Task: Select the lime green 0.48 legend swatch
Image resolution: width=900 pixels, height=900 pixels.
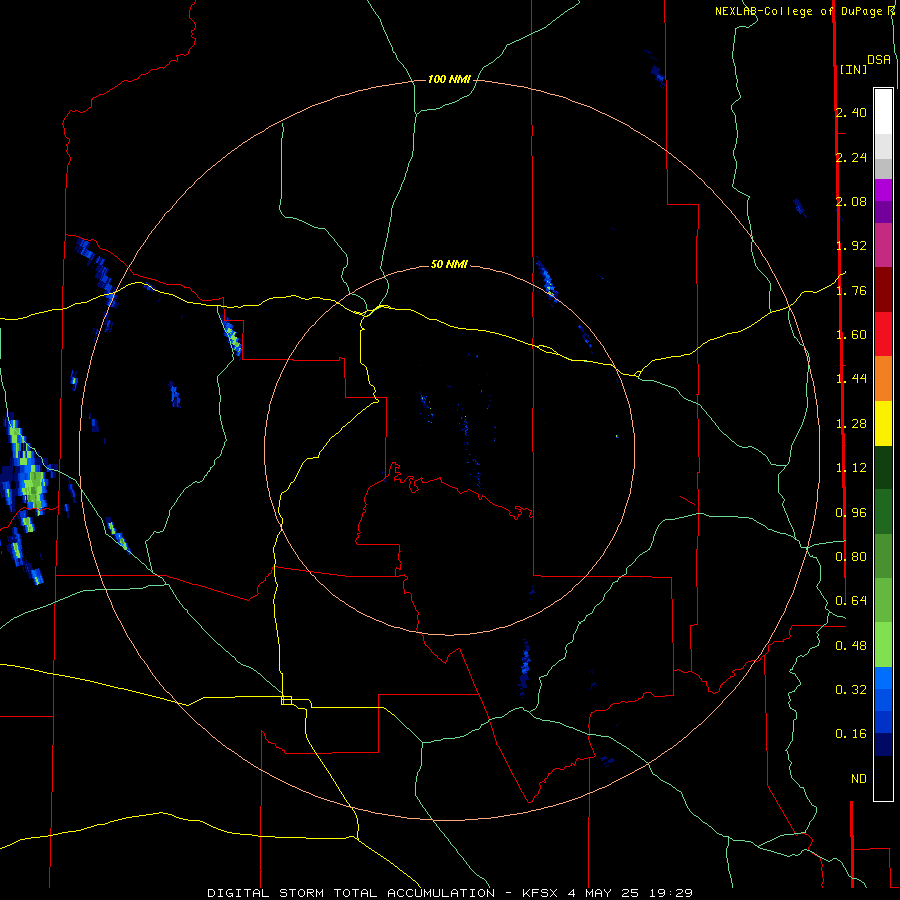Action: pos(883,645)
